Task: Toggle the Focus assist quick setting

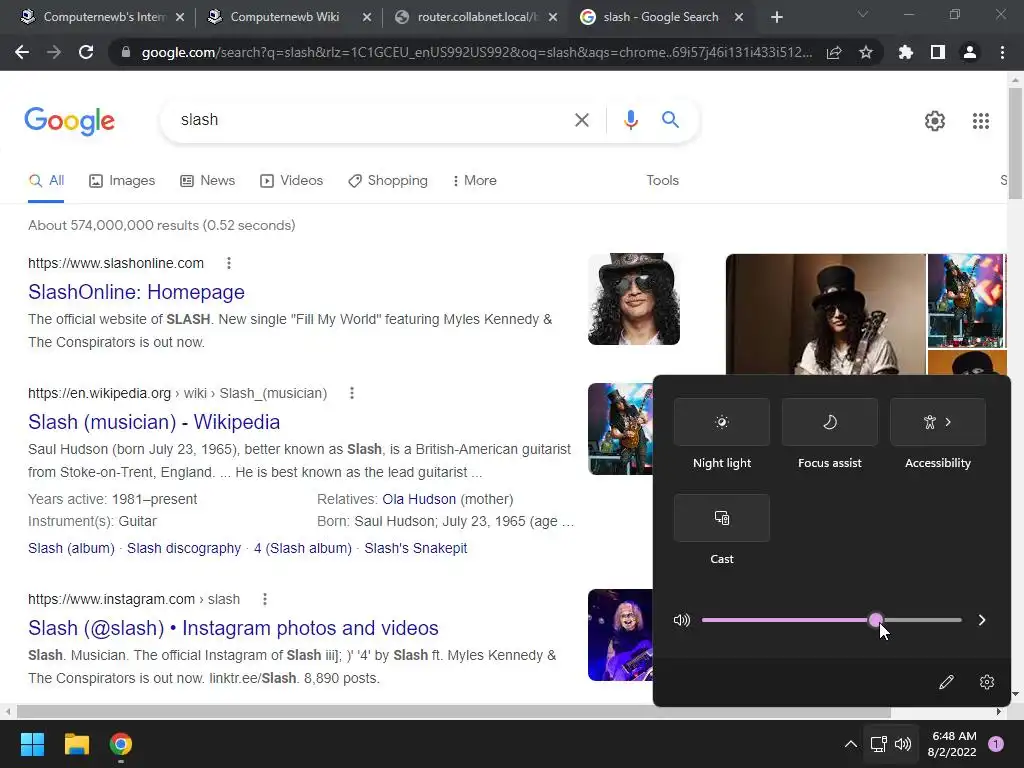Action: [x=829, y=422]
